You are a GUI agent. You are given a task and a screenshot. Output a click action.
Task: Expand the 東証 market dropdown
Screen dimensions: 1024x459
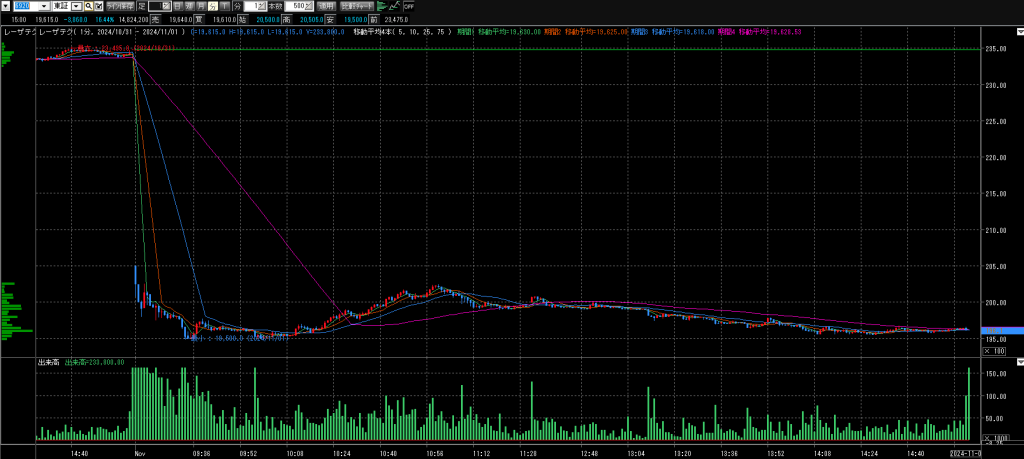click(x=78, y=6)
